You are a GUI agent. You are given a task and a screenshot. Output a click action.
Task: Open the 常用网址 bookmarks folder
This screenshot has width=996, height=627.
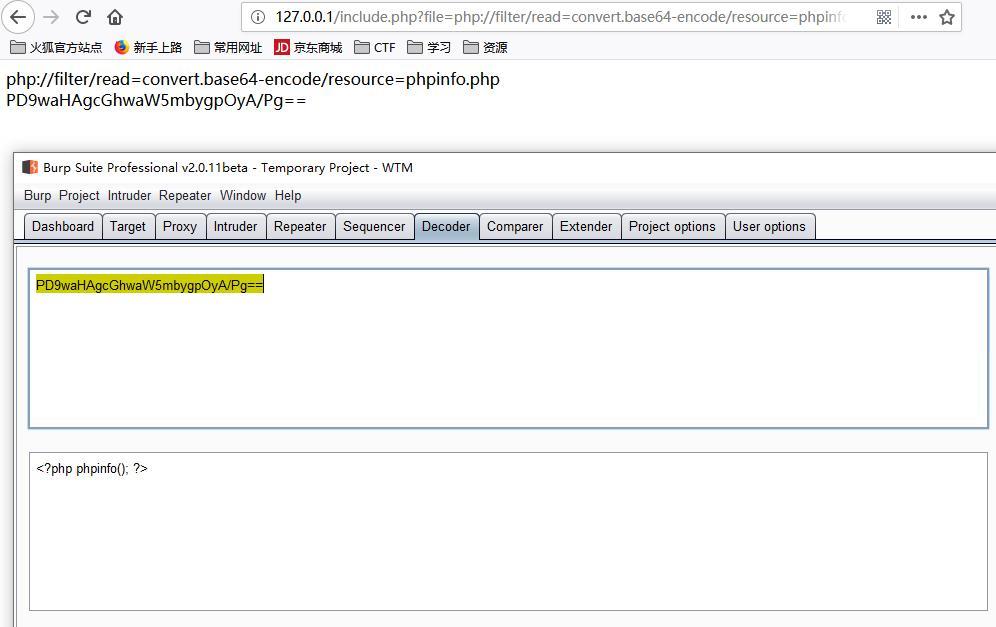coord(228,47)
